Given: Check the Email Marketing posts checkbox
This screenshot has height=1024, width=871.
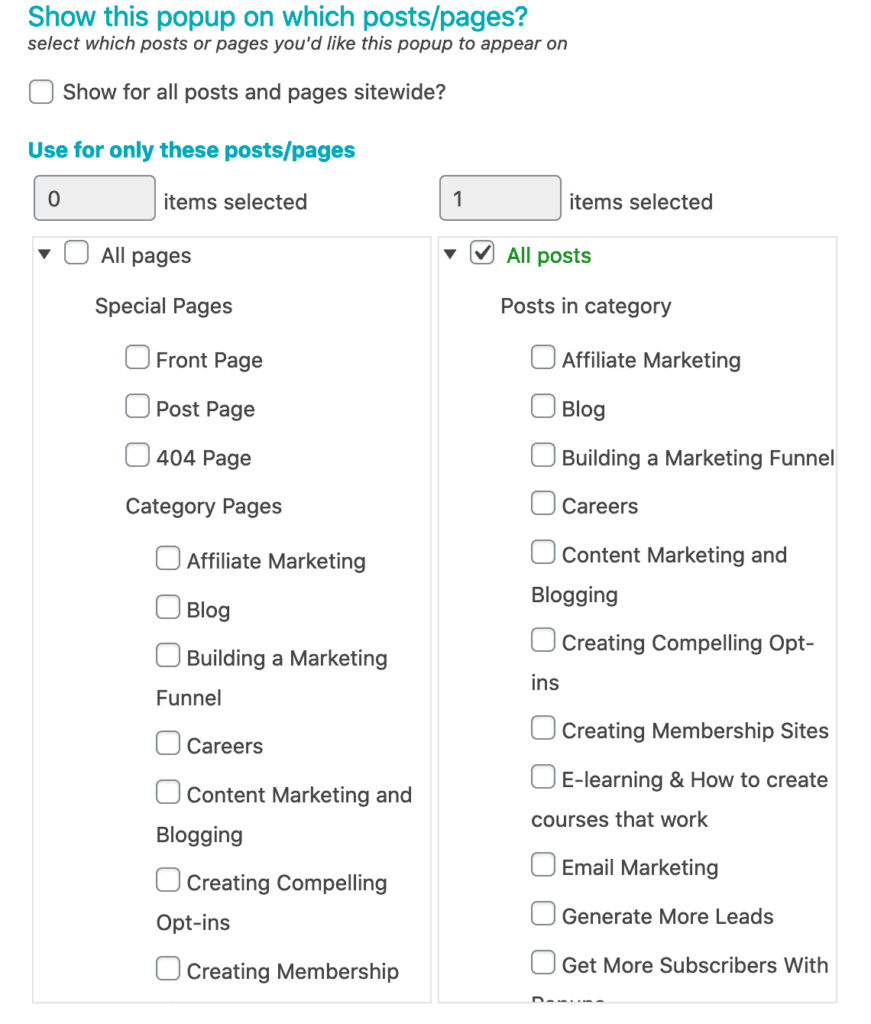Looking at the screenshot, I should click(x=543, y=865).
